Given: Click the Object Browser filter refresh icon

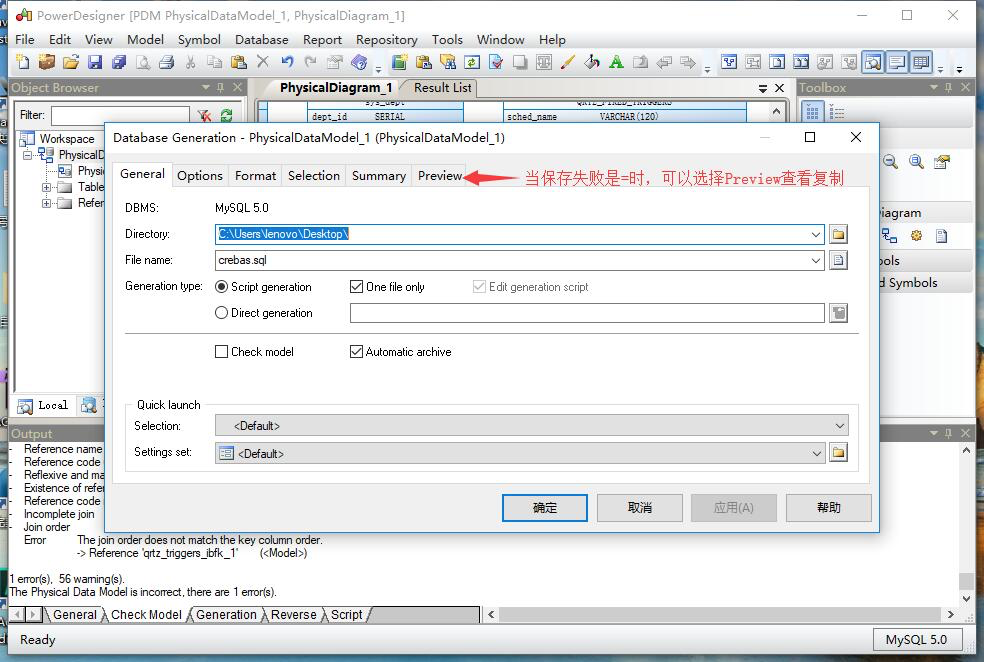Looking at the screenshot, I should click(x=227, y=115).
